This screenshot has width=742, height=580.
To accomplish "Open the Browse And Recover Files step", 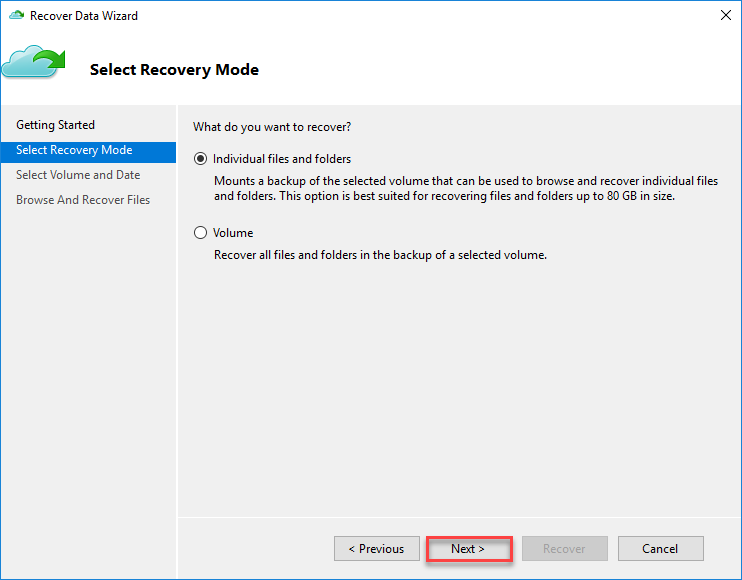I will [x=83, y=200].
